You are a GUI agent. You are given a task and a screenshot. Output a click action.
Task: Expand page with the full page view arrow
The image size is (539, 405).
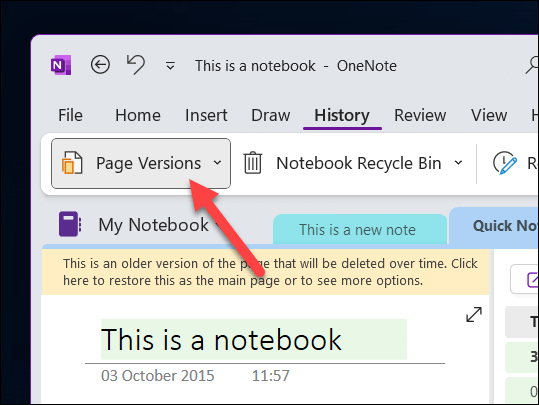pos(474,314)
